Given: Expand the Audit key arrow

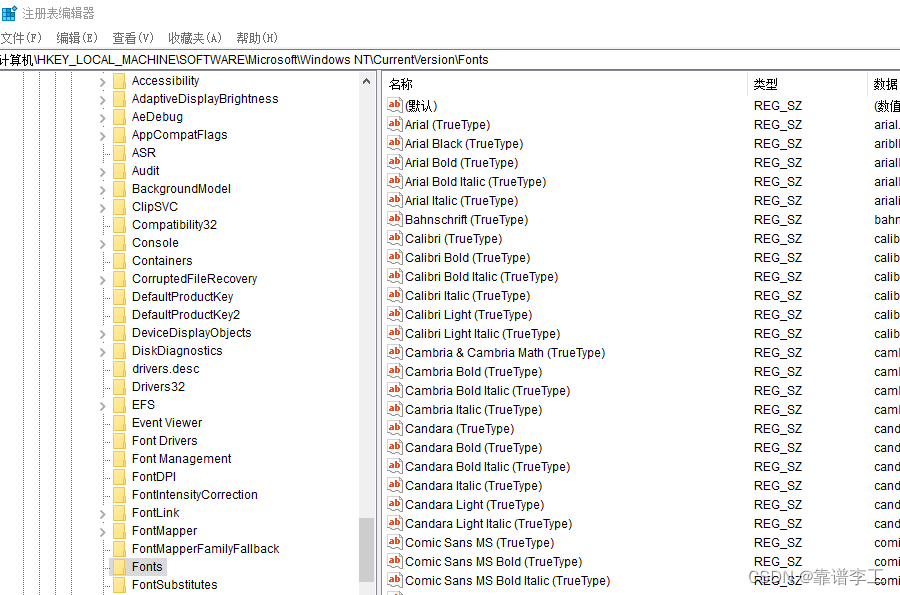Looking at the screenshot, I should pos(103,172).
